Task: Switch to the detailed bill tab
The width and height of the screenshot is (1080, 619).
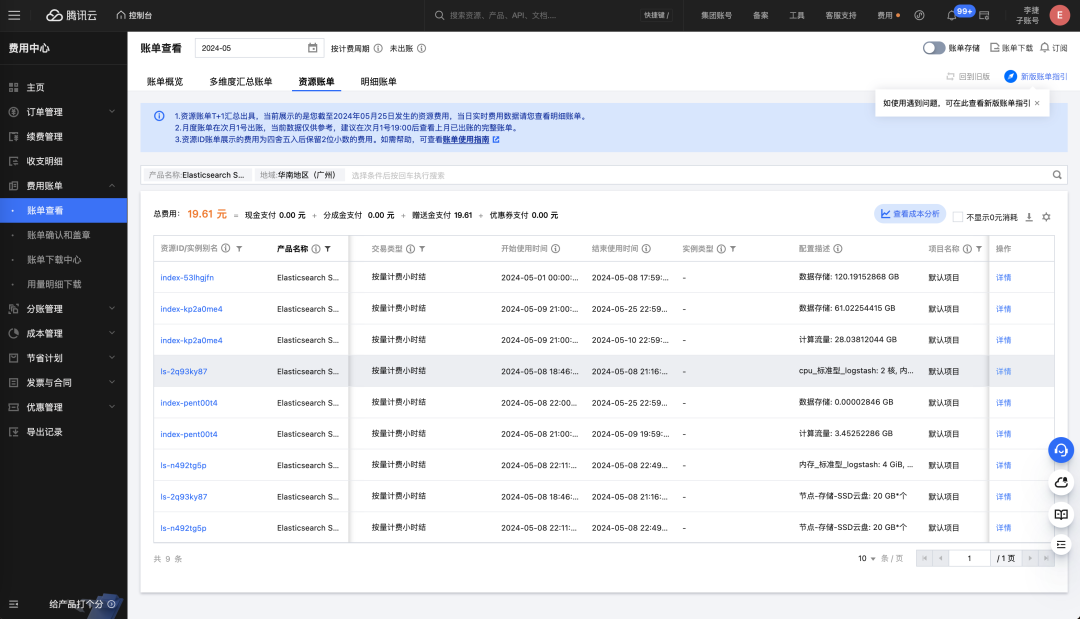Action: click(x=378, y=81)
